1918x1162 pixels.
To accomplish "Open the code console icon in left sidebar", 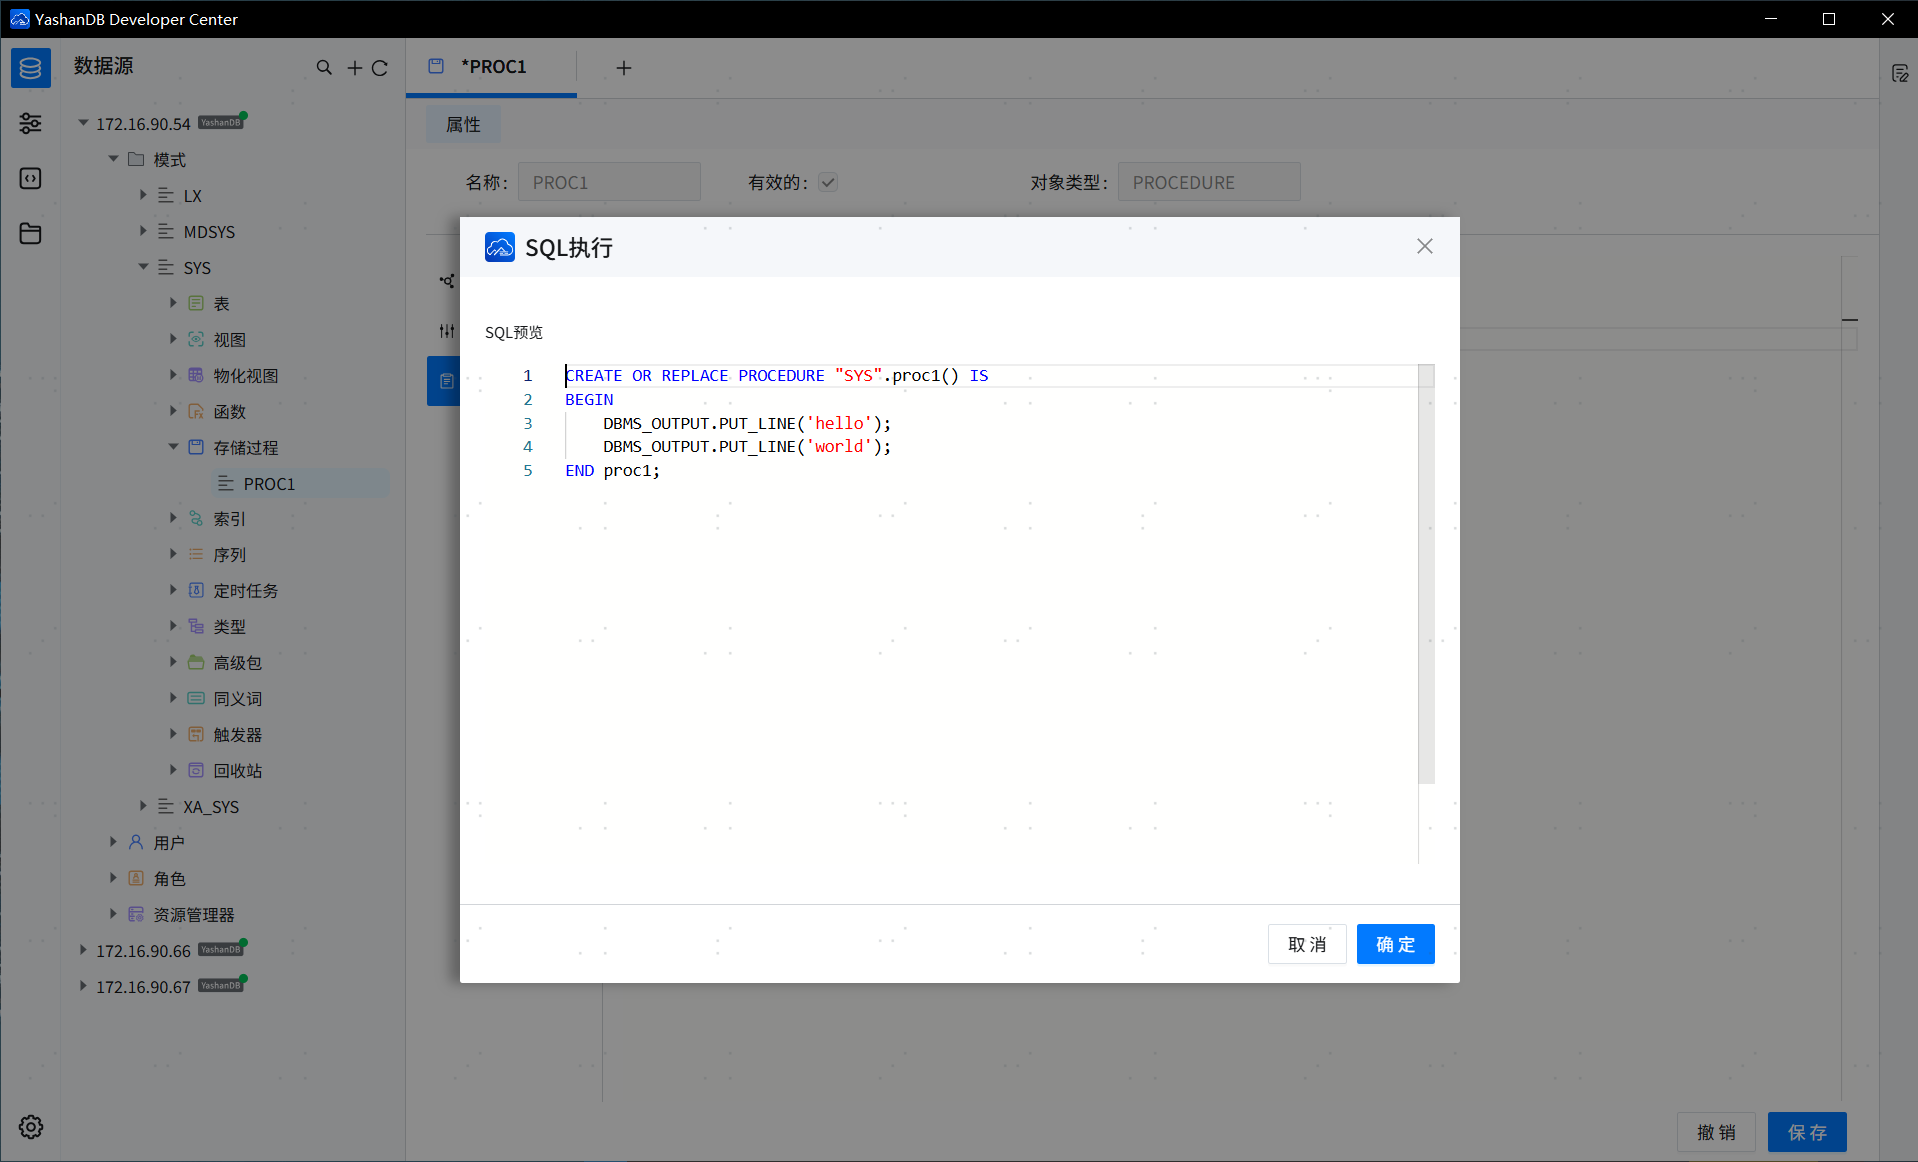I will [31, 178].
